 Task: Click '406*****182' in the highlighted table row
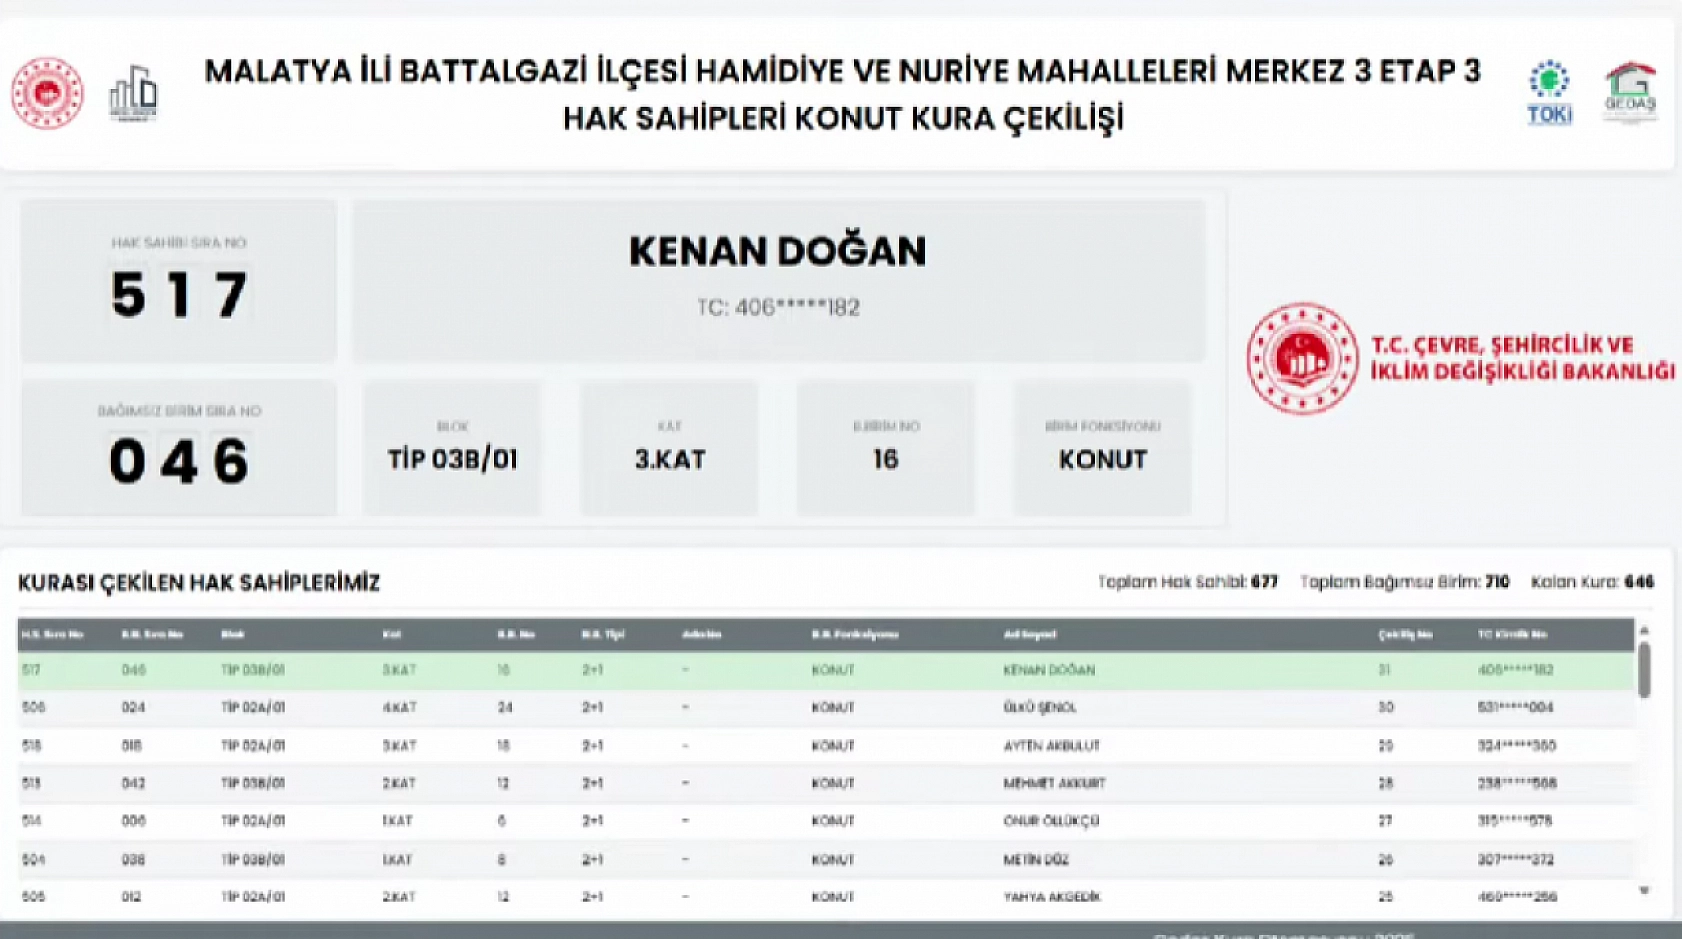click(1515, 670)
